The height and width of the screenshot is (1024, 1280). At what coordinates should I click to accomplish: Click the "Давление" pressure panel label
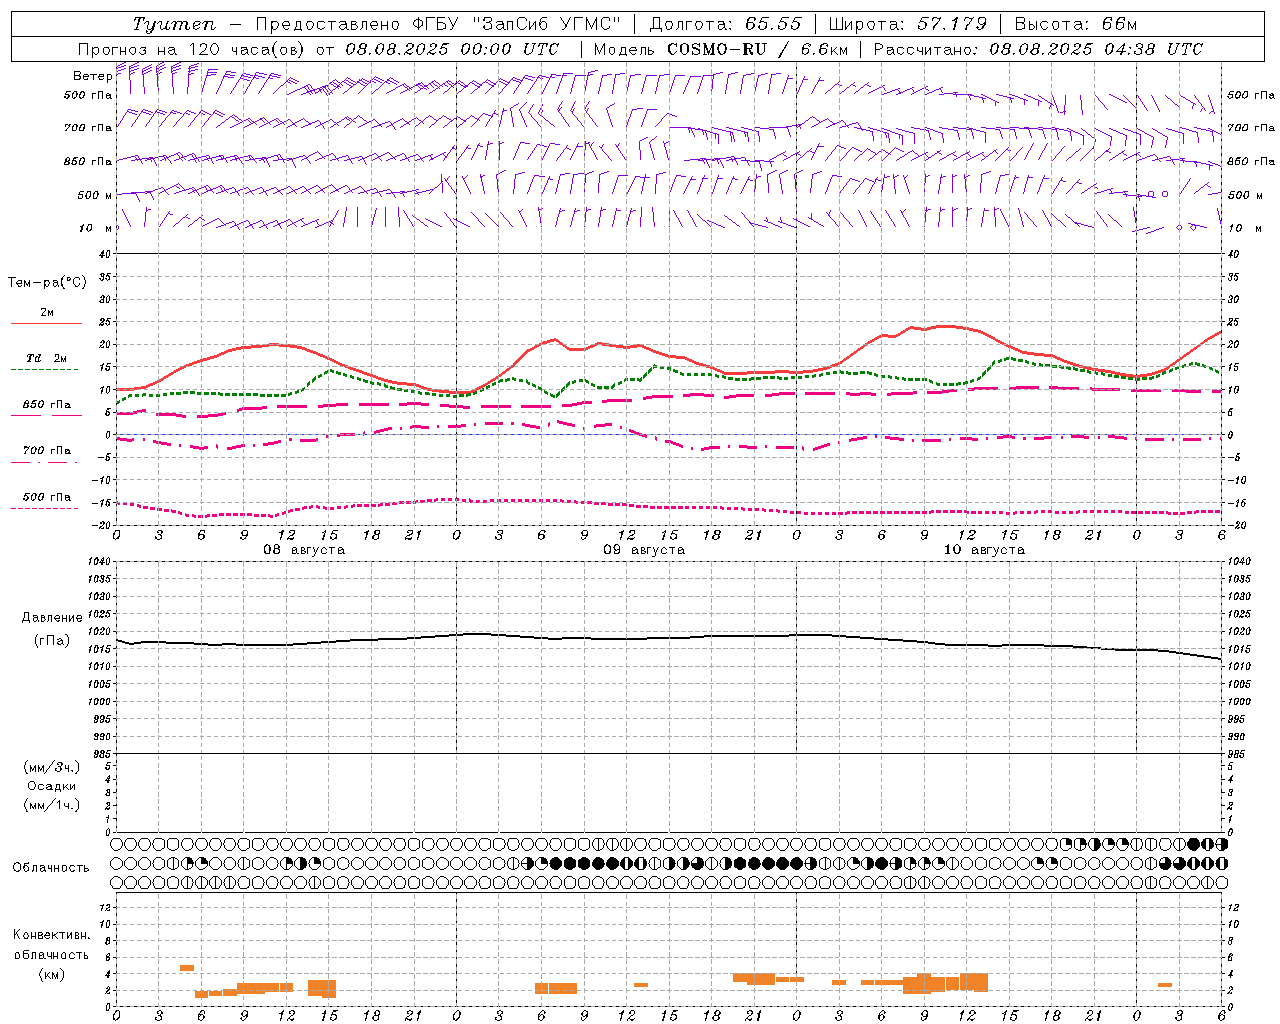click(x=52, y=618)
